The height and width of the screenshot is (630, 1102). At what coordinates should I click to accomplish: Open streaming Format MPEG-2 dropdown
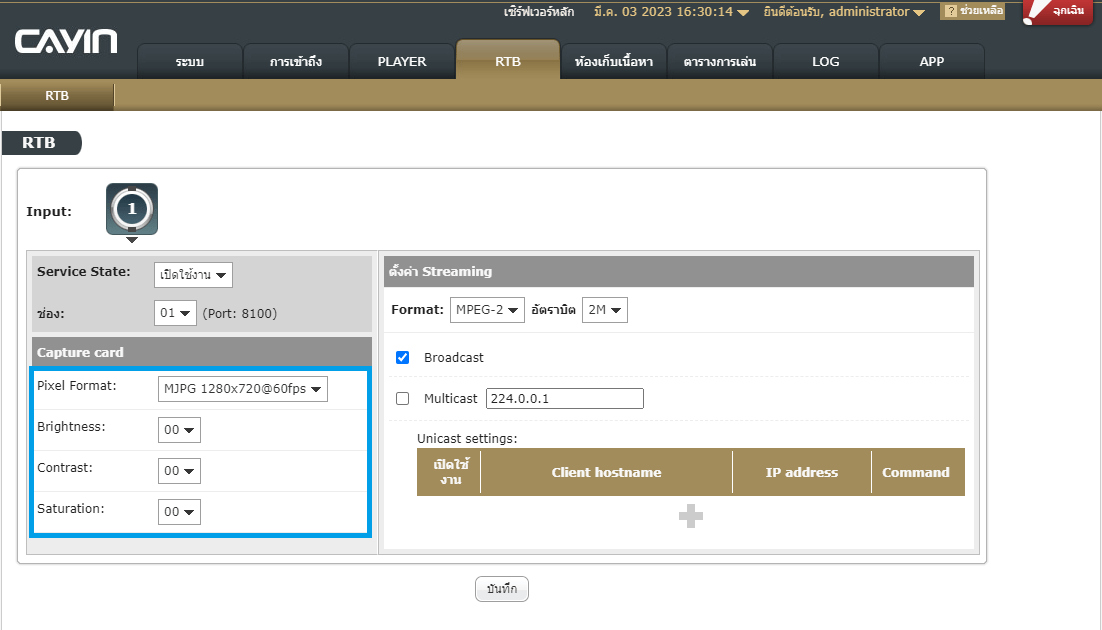[x=487, y=310]
